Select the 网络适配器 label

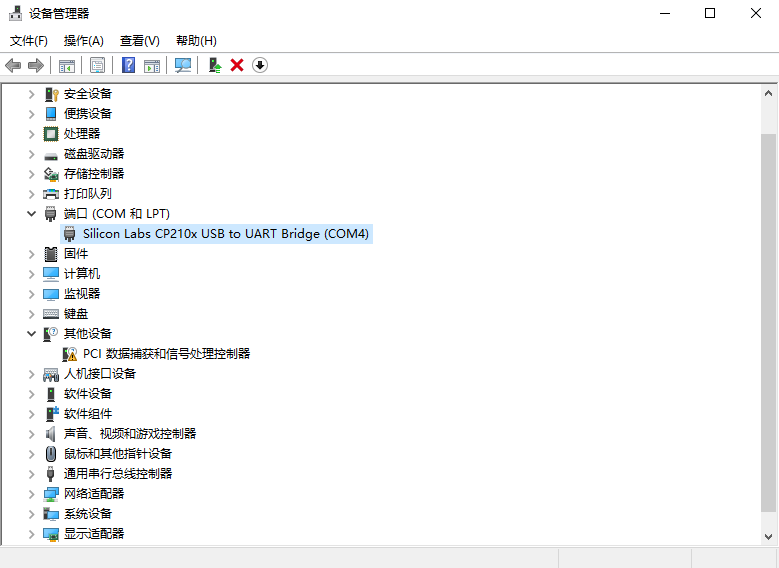click(x=94, y=494)
